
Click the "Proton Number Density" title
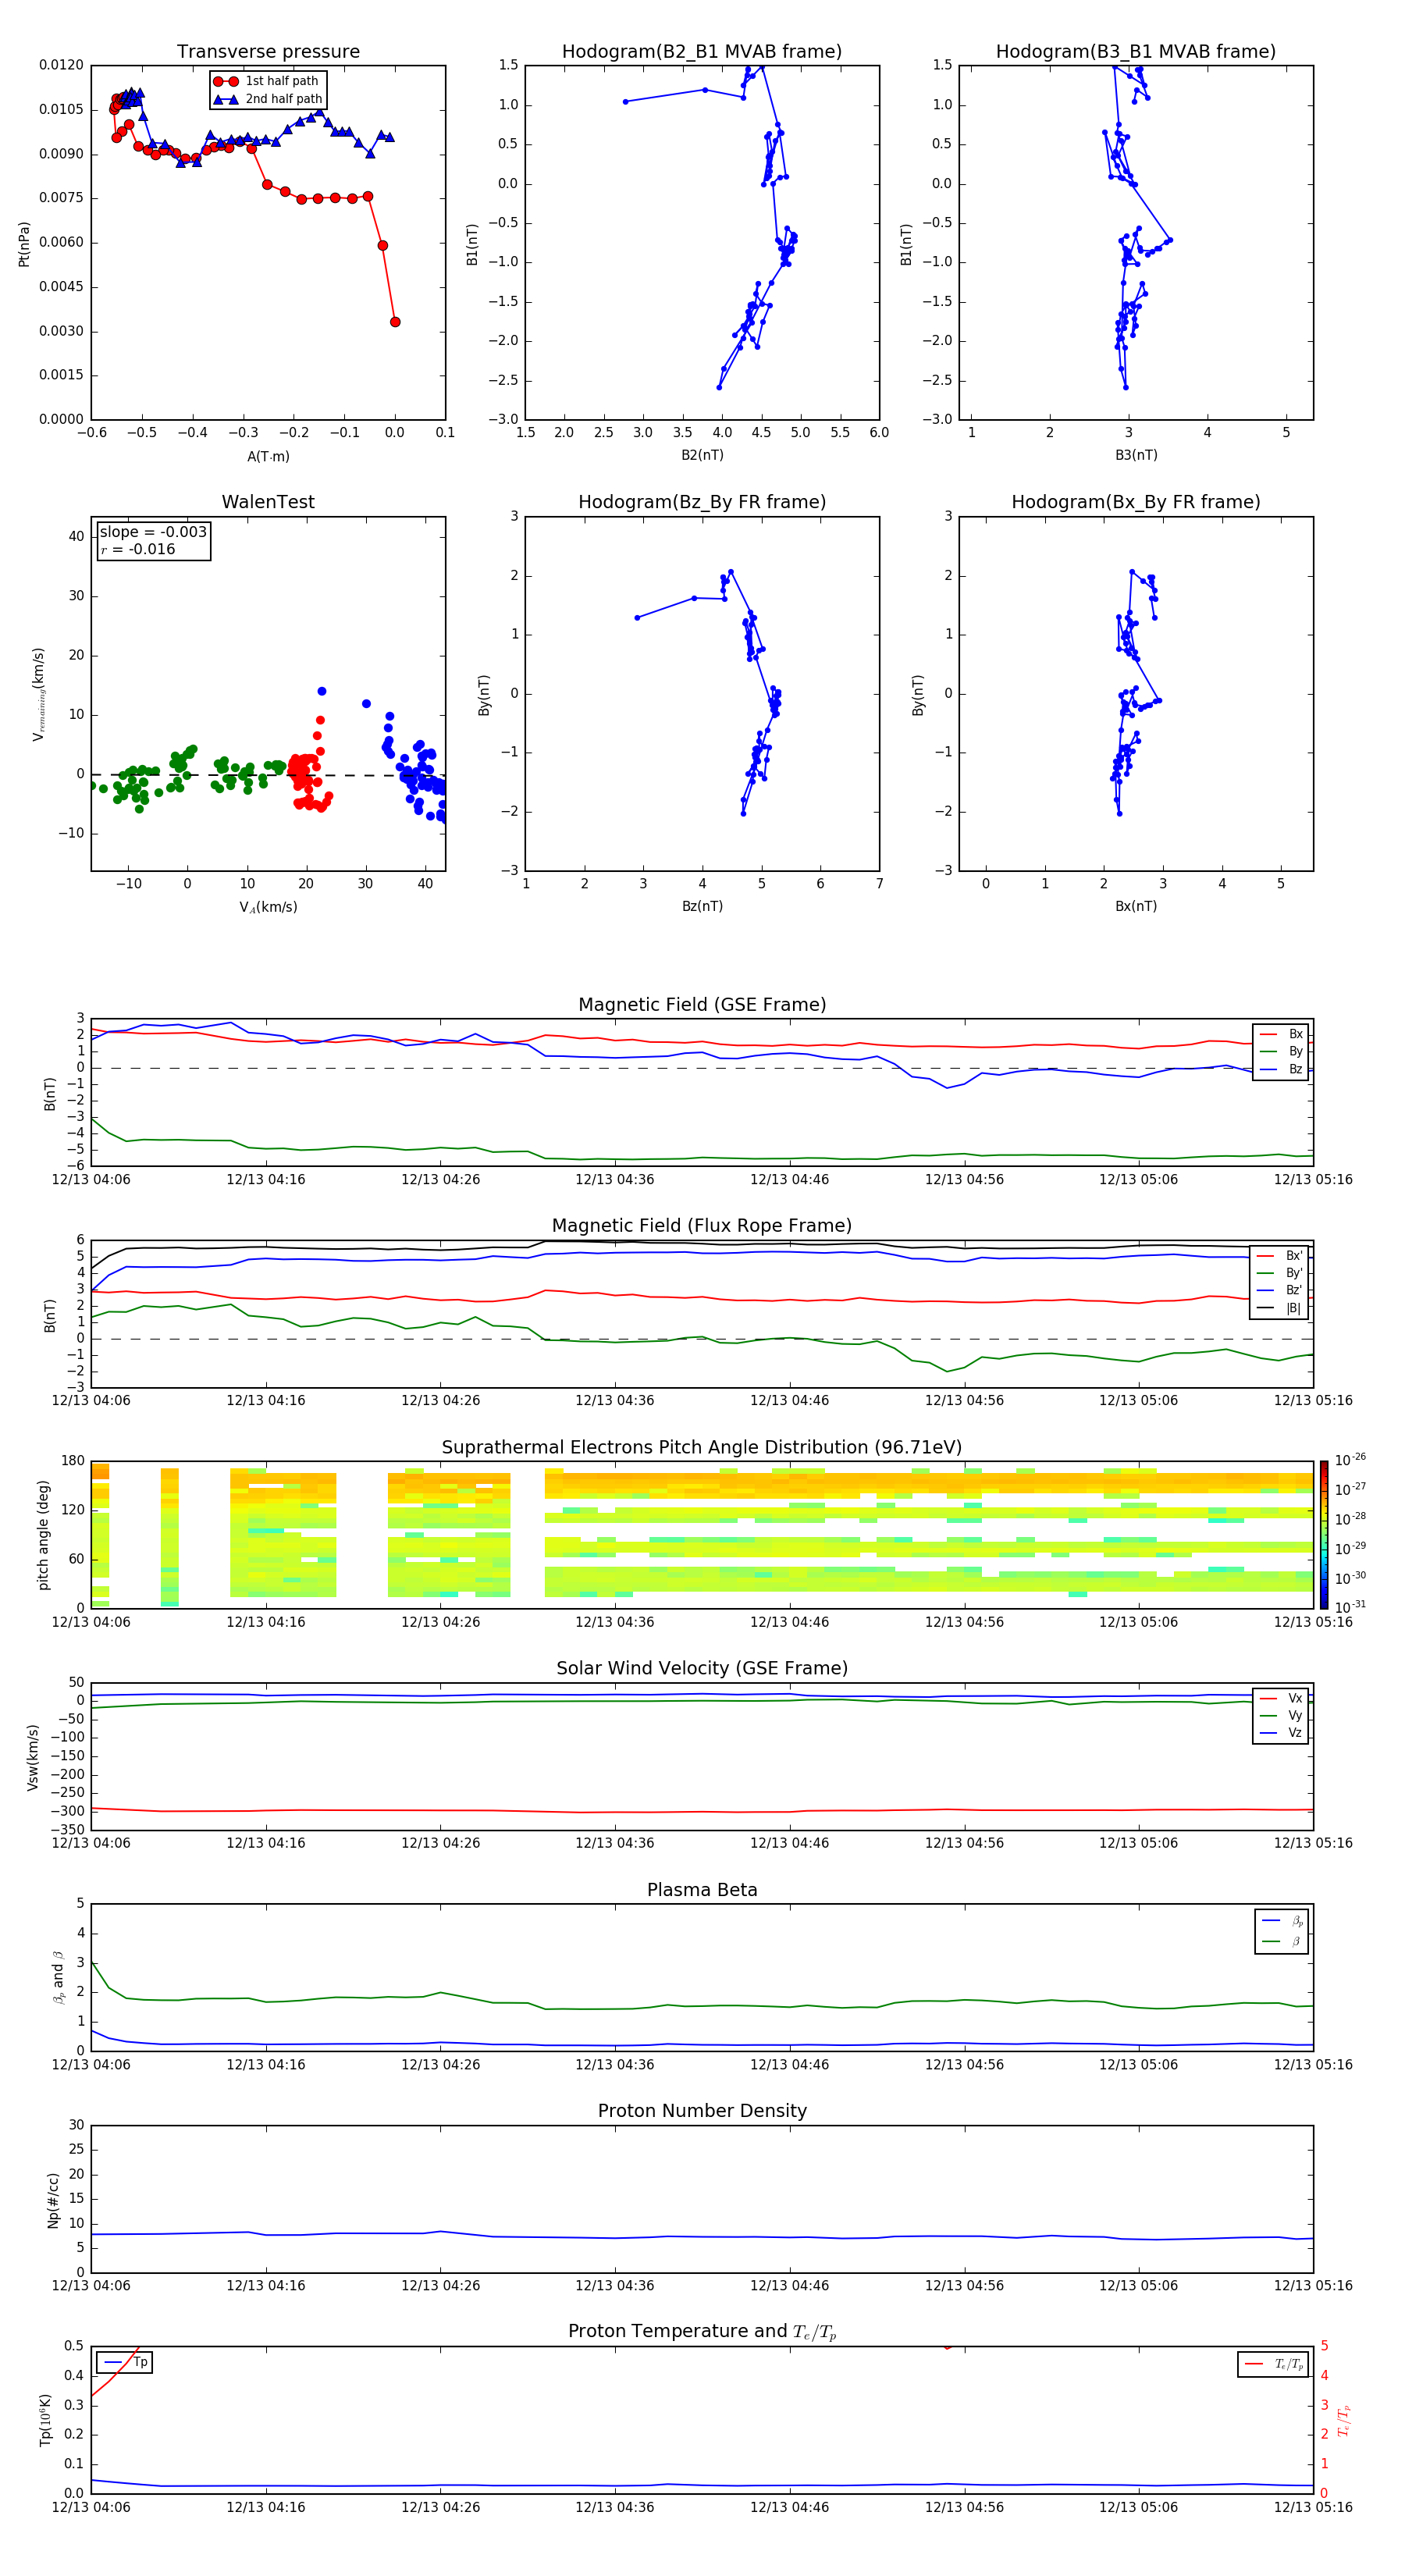pyautogui.click(x=702, y=2112)
